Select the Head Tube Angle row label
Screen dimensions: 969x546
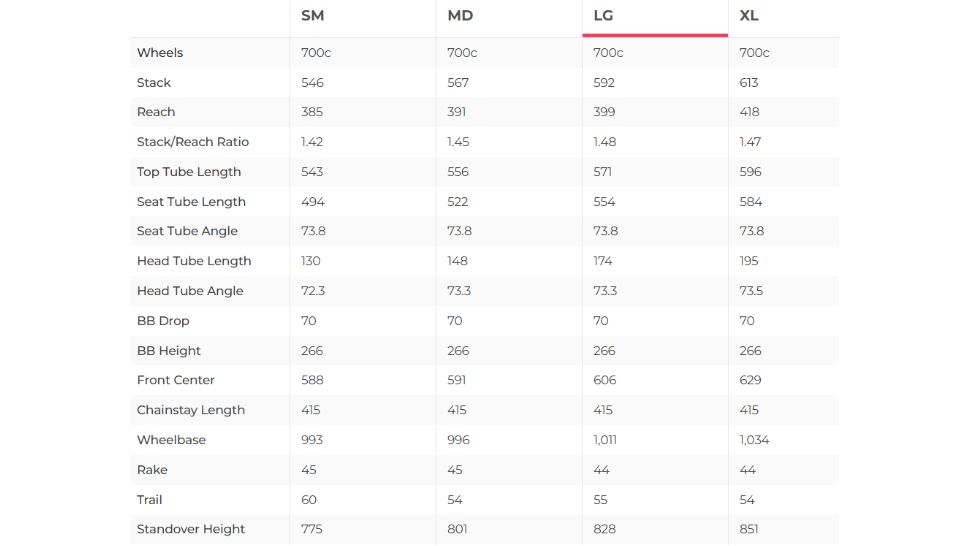click(190, 291)
